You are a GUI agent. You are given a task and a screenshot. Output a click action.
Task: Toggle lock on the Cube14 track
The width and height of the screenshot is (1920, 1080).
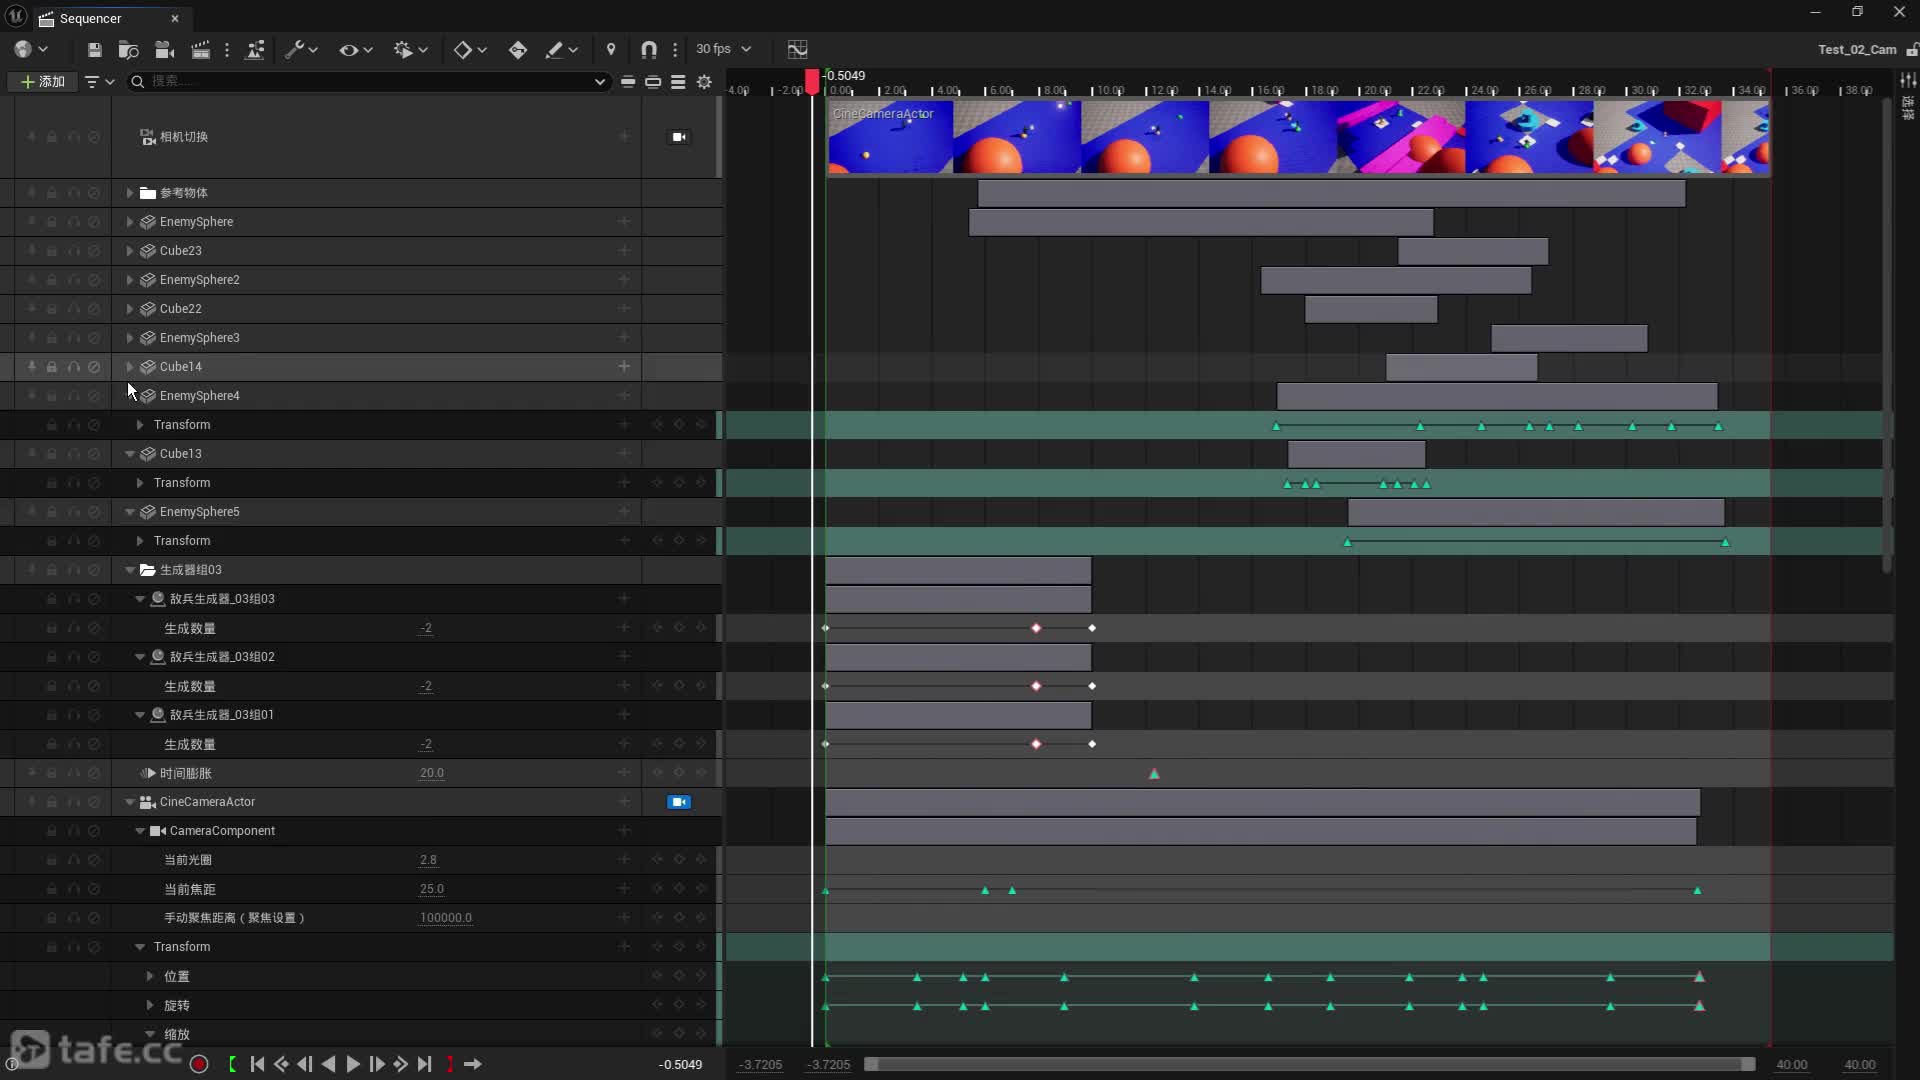point(52,367)
